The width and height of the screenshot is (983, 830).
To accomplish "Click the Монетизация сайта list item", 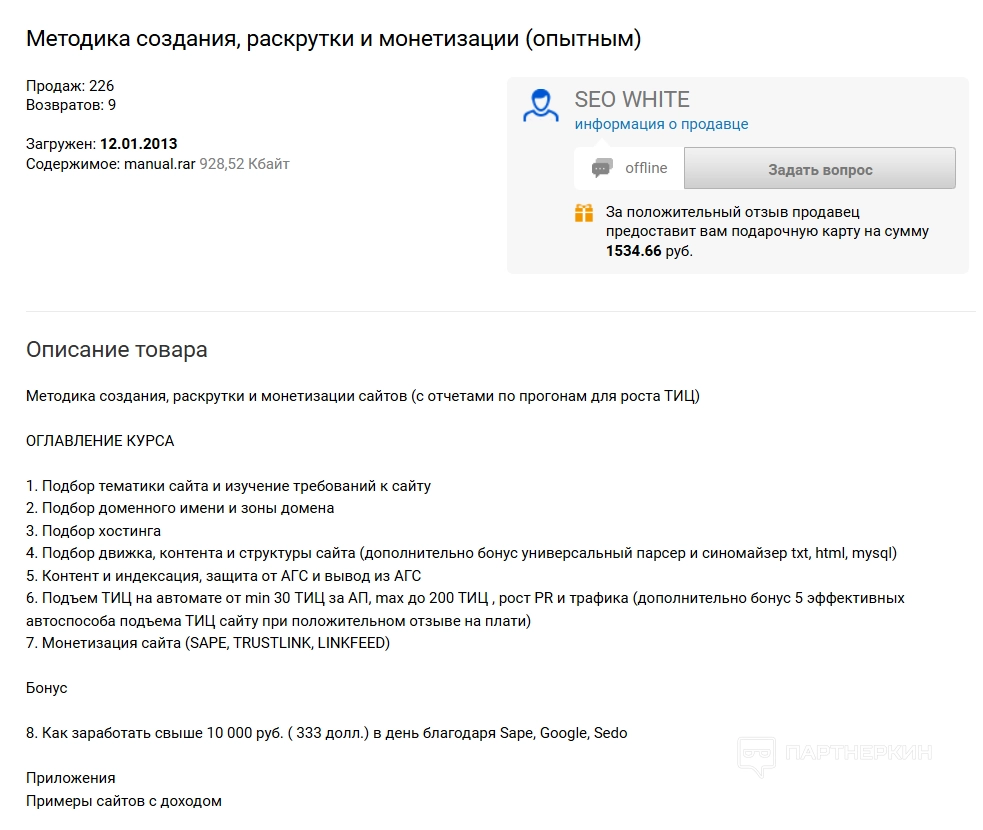I will point(208,643).
